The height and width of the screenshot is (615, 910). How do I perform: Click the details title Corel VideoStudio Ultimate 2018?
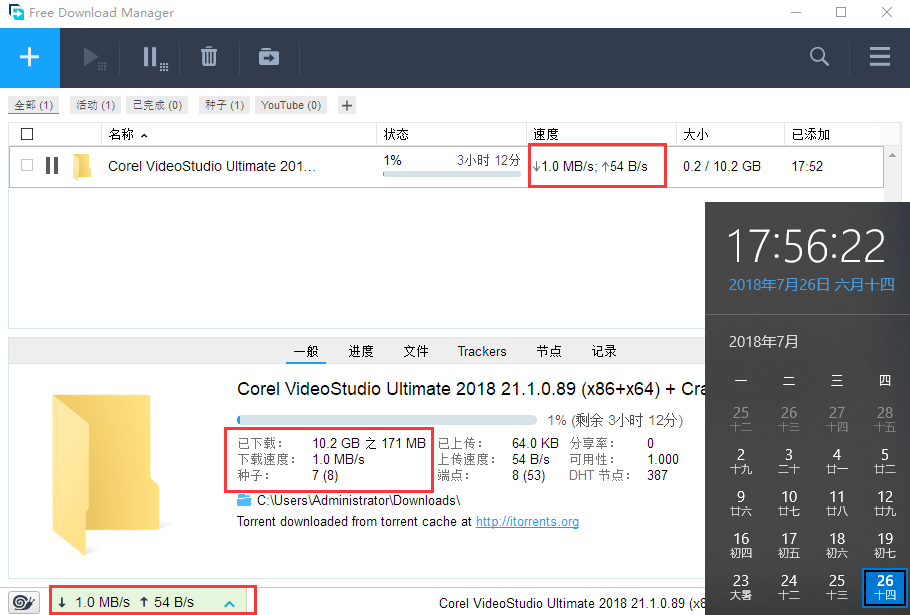[x=471, y=389]
